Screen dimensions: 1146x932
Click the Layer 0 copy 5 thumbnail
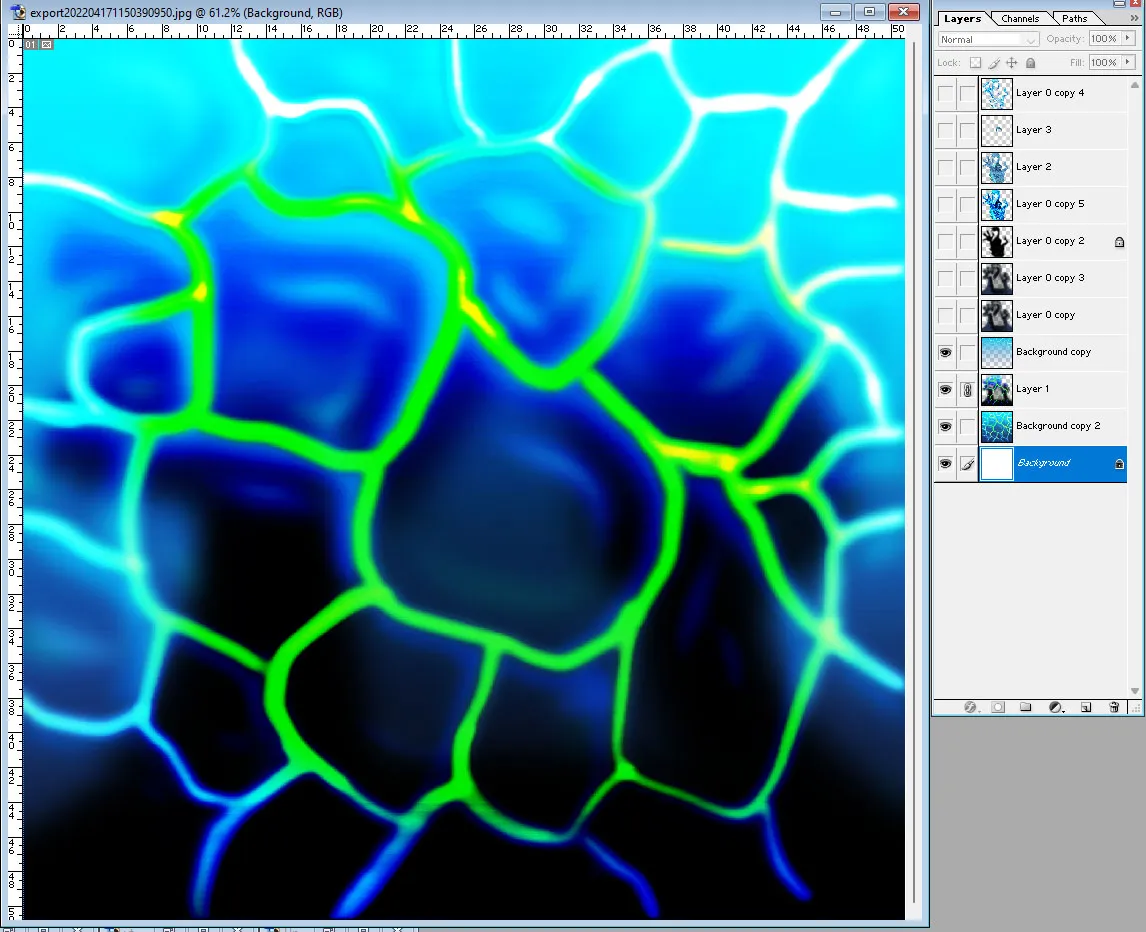tap(996, 204)
